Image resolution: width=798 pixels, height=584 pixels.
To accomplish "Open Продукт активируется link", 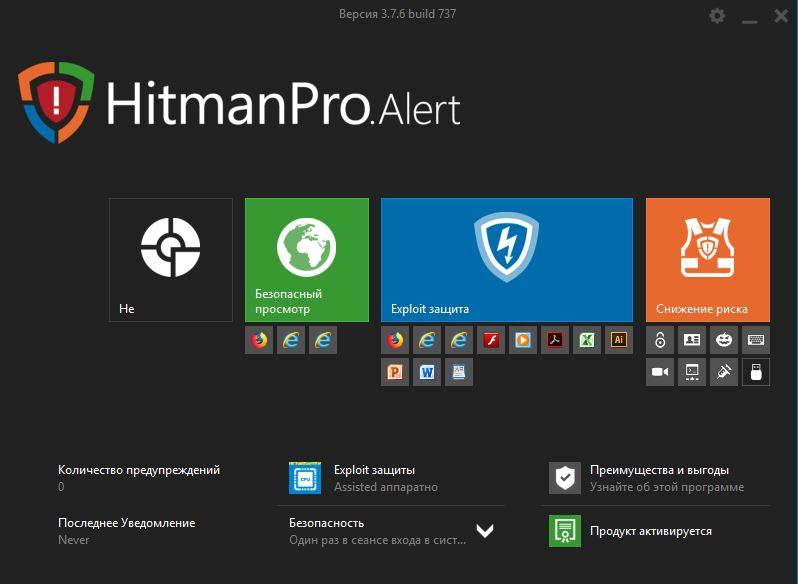I will pyautogui.click(x=651, y=531).
